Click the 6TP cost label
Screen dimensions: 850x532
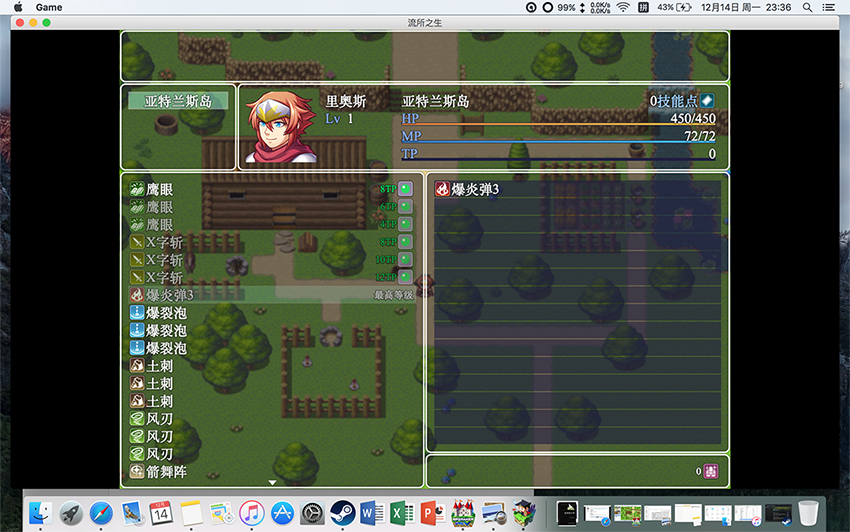pos(388,207)
